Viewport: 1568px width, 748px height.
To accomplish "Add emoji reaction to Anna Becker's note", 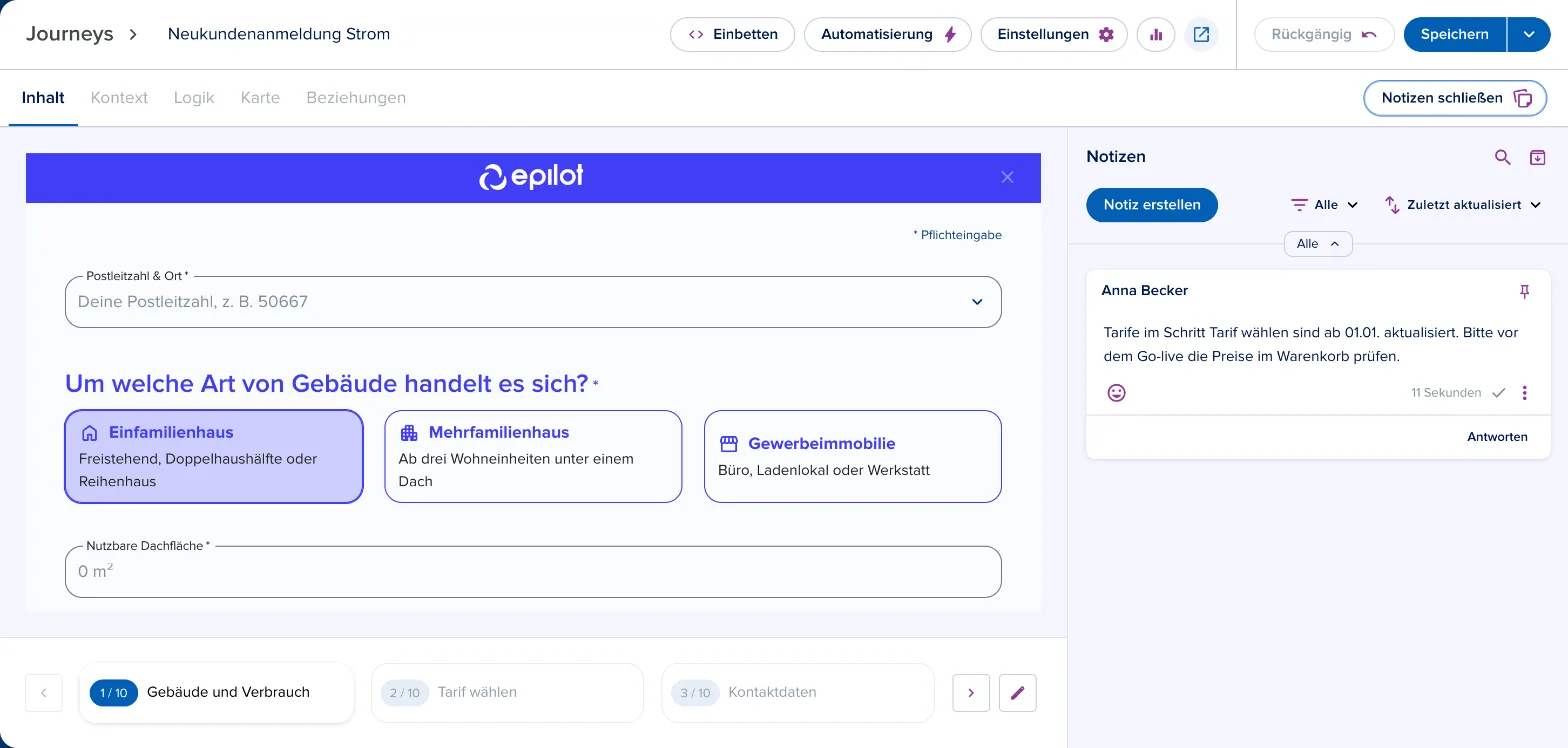I will (x=1117, y=393).
